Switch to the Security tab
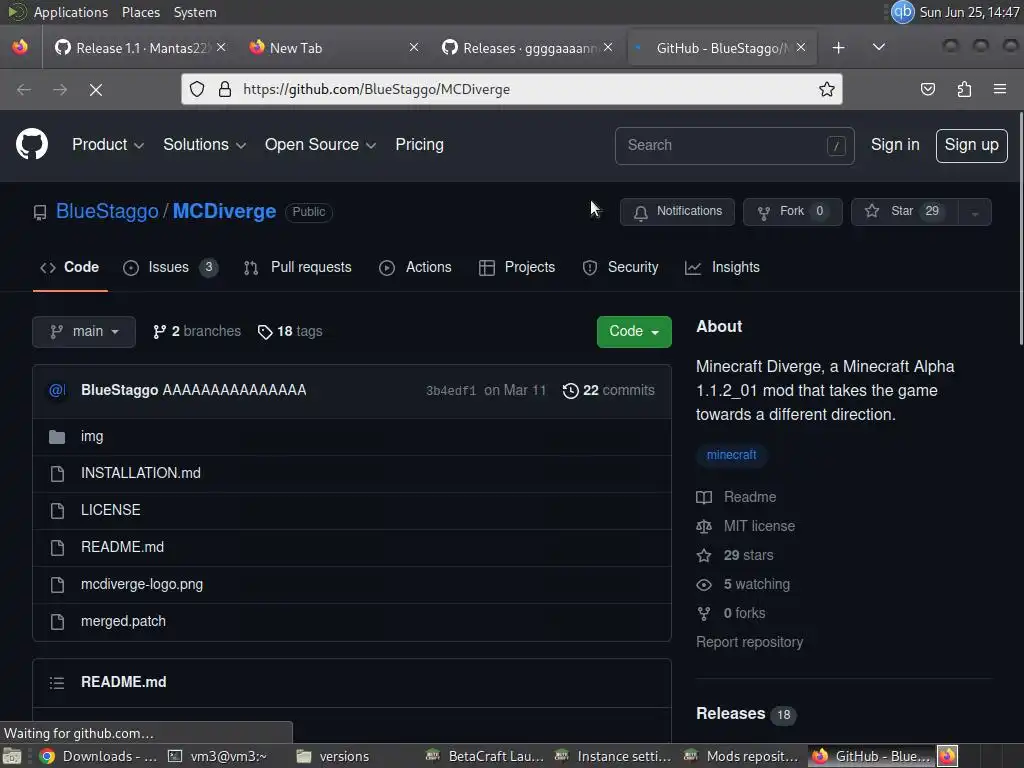 (620, 268)
